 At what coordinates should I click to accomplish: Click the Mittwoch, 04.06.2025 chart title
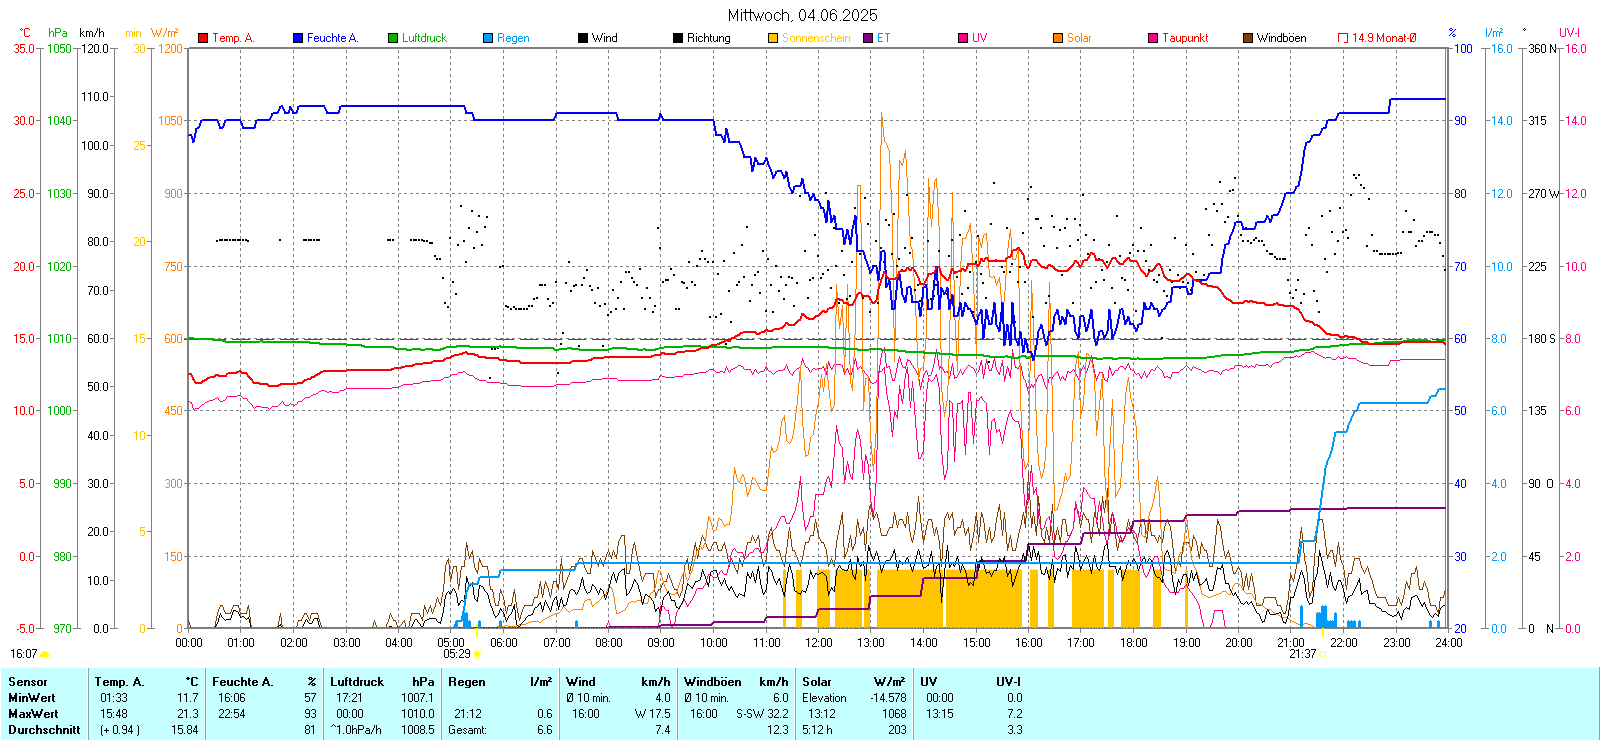802,15
